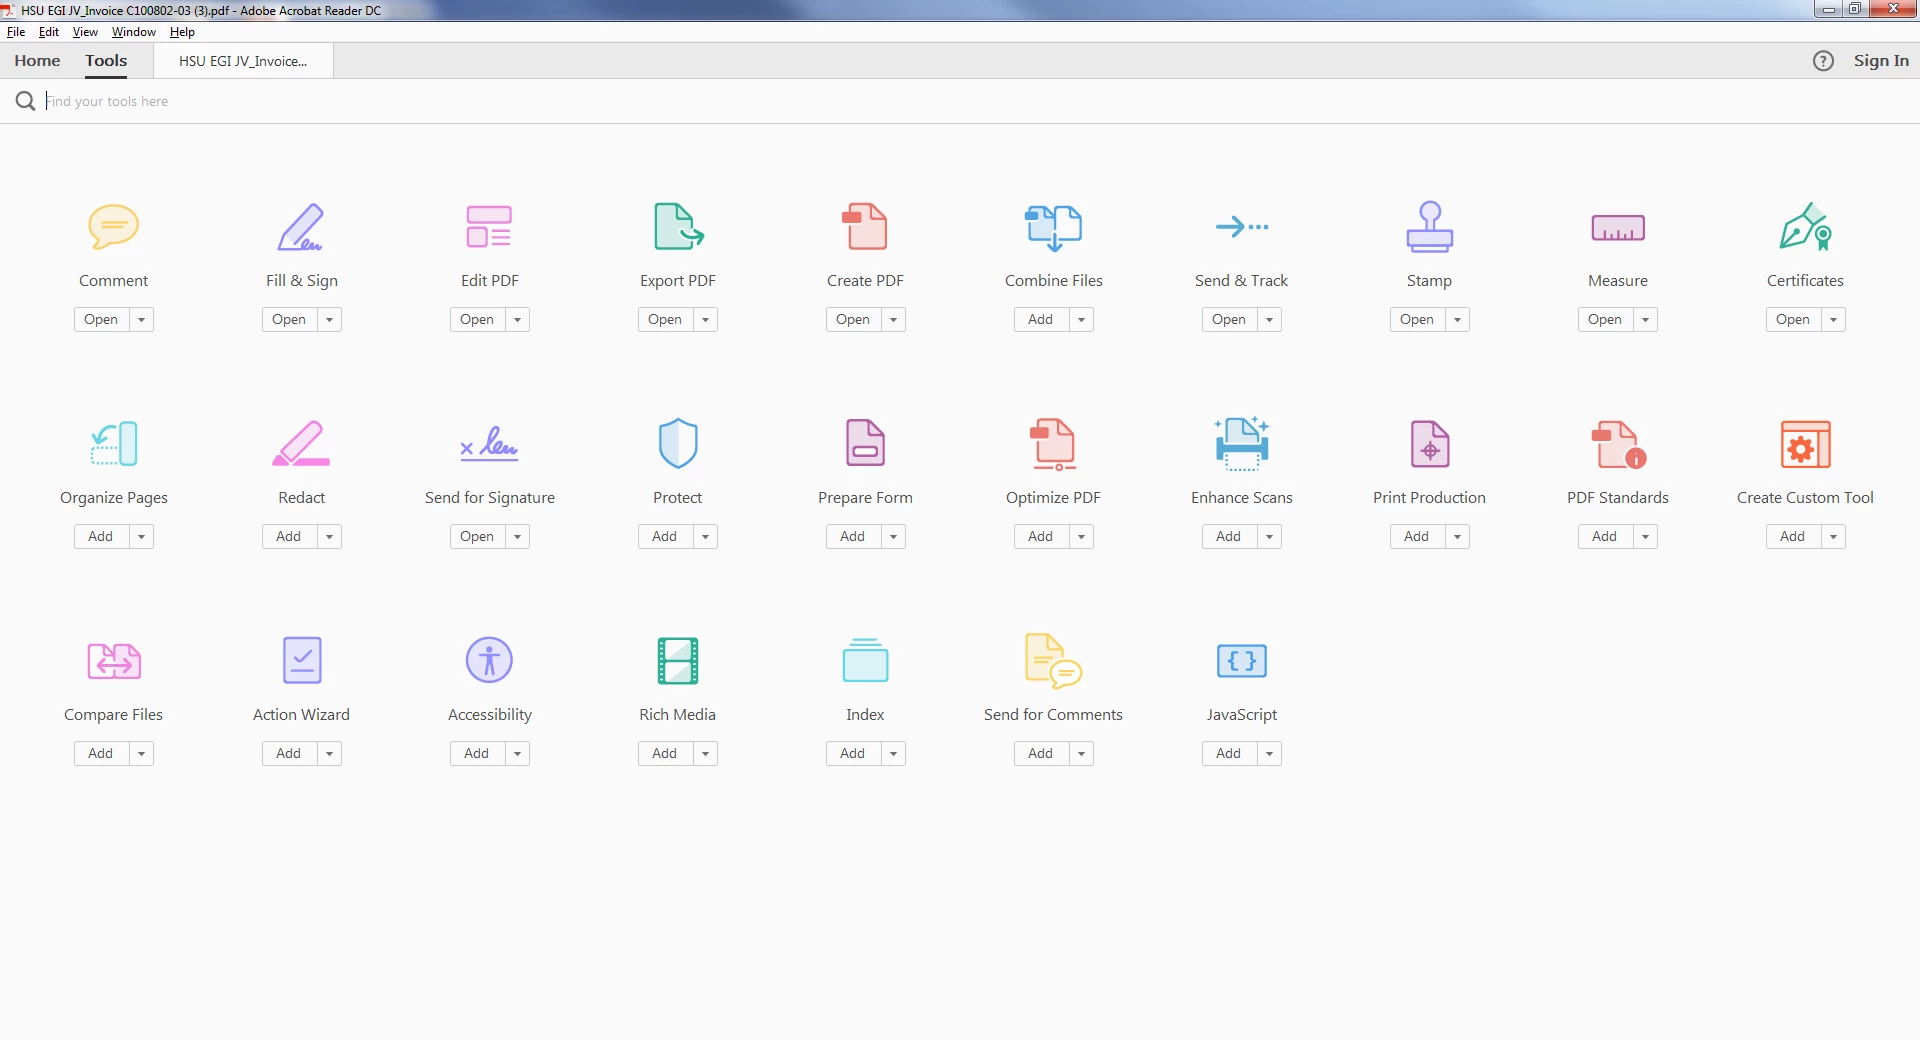This screenshot has height=1040, width=1920.
Task: Select the JavaScript braces icon
Action: point(1241,661)
